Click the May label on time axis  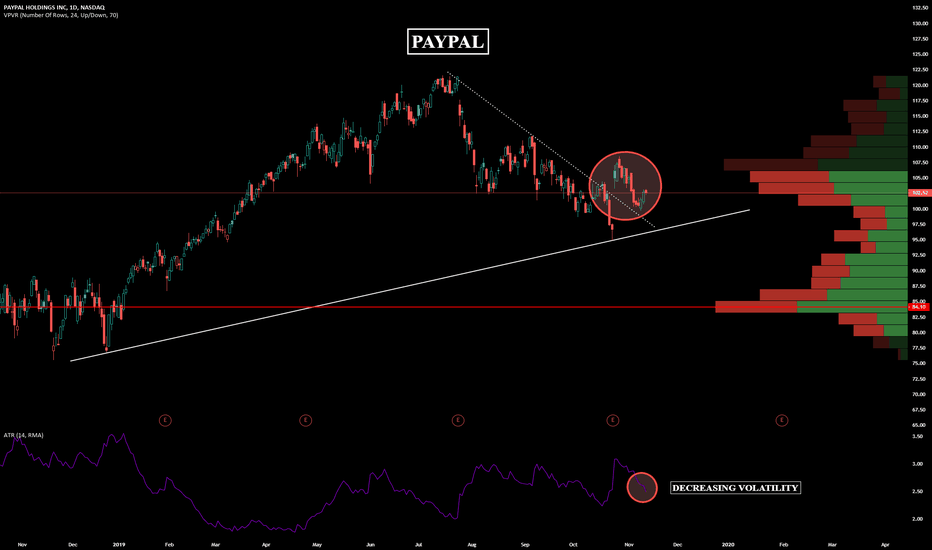317,544
